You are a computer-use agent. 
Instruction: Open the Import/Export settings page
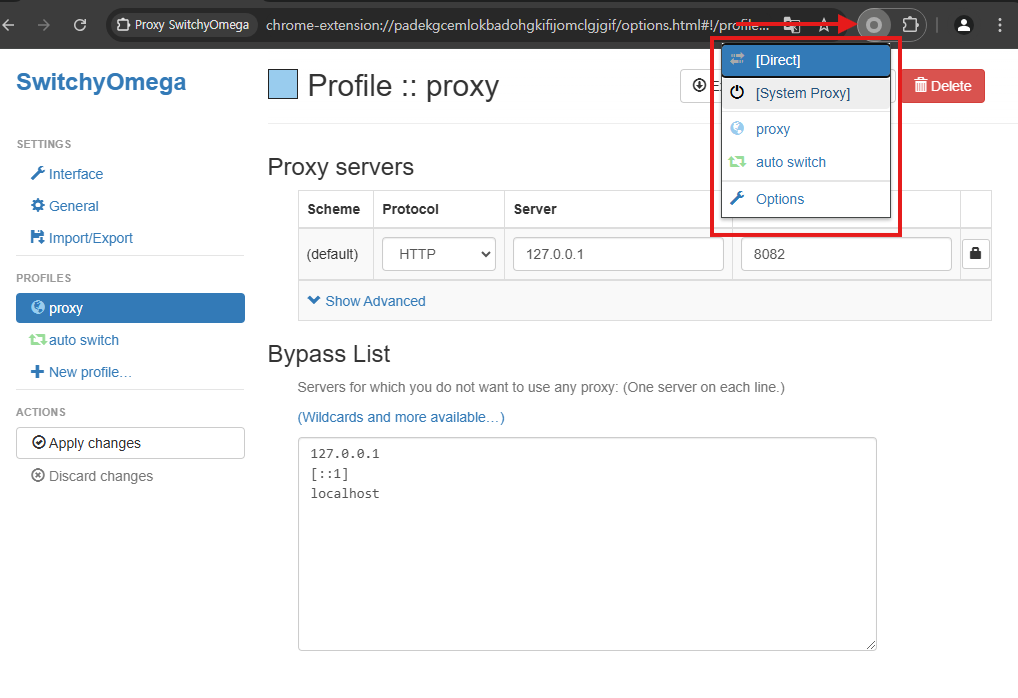(82, 238)
